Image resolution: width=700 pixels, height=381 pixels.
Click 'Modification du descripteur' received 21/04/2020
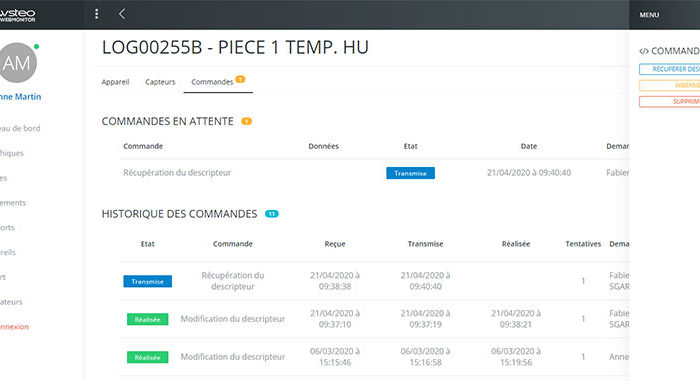(233, 319)
